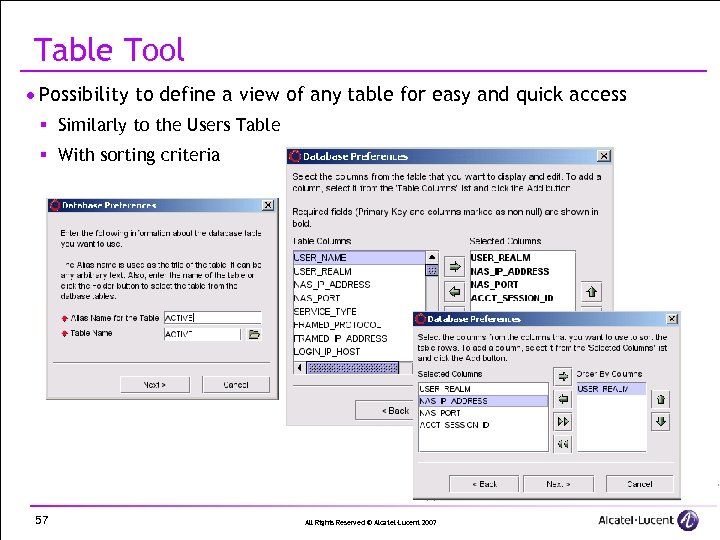Select FRAMED_IP_ADDRESS in Table Columns
Screen dimensions: 720x540
pos(354,338)
